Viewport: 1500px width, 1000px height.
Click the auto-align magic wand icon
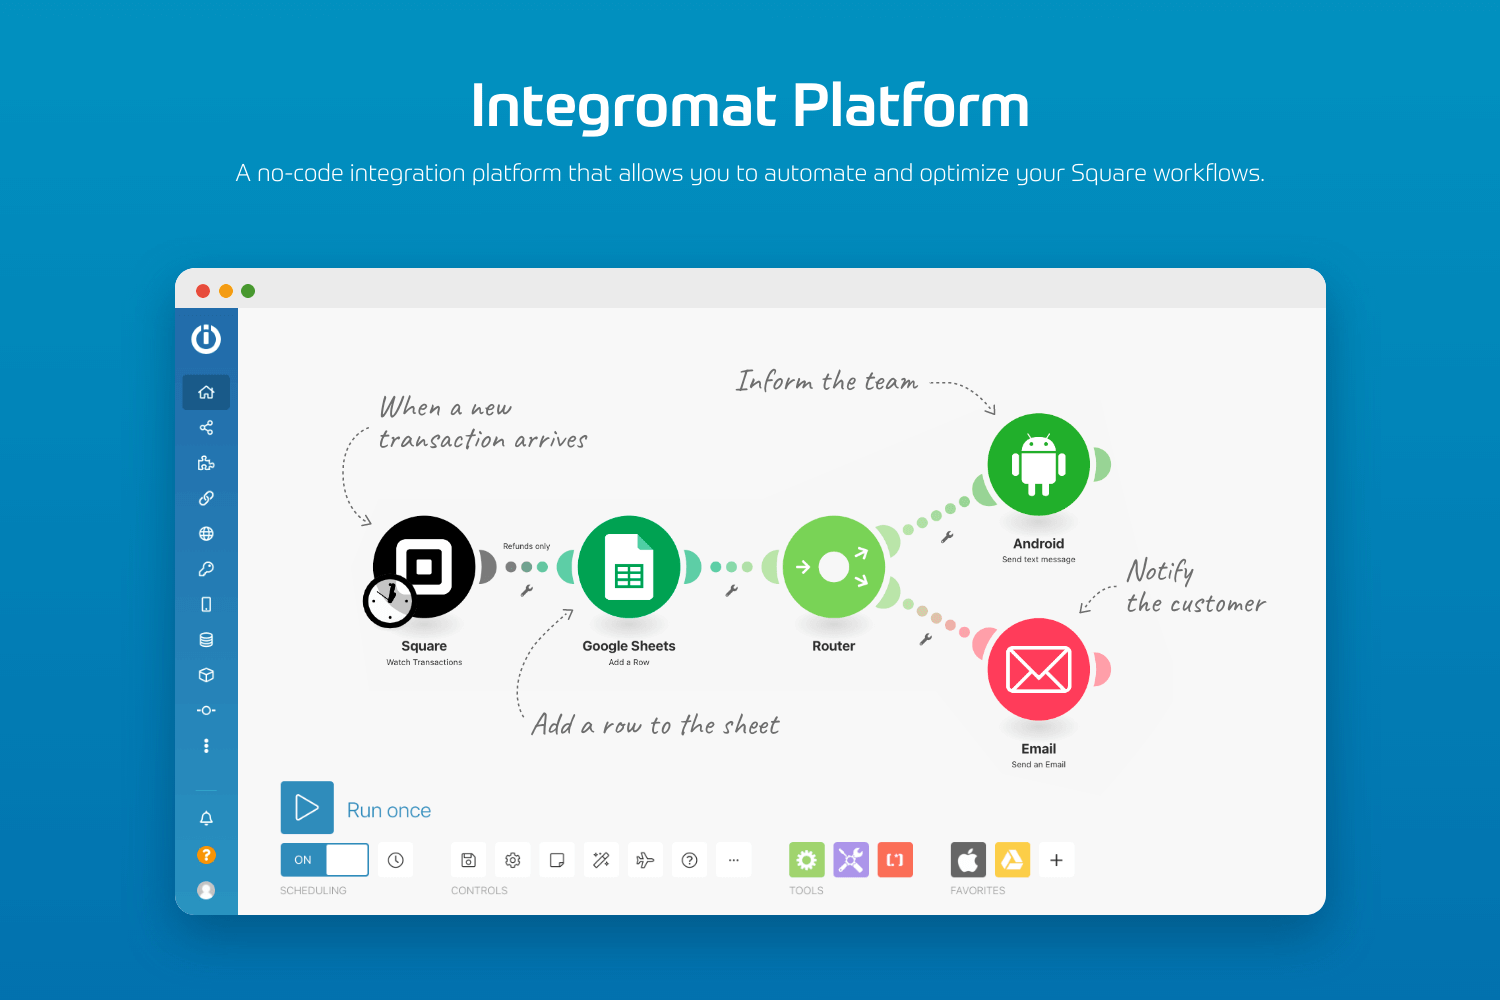point(601,860)
